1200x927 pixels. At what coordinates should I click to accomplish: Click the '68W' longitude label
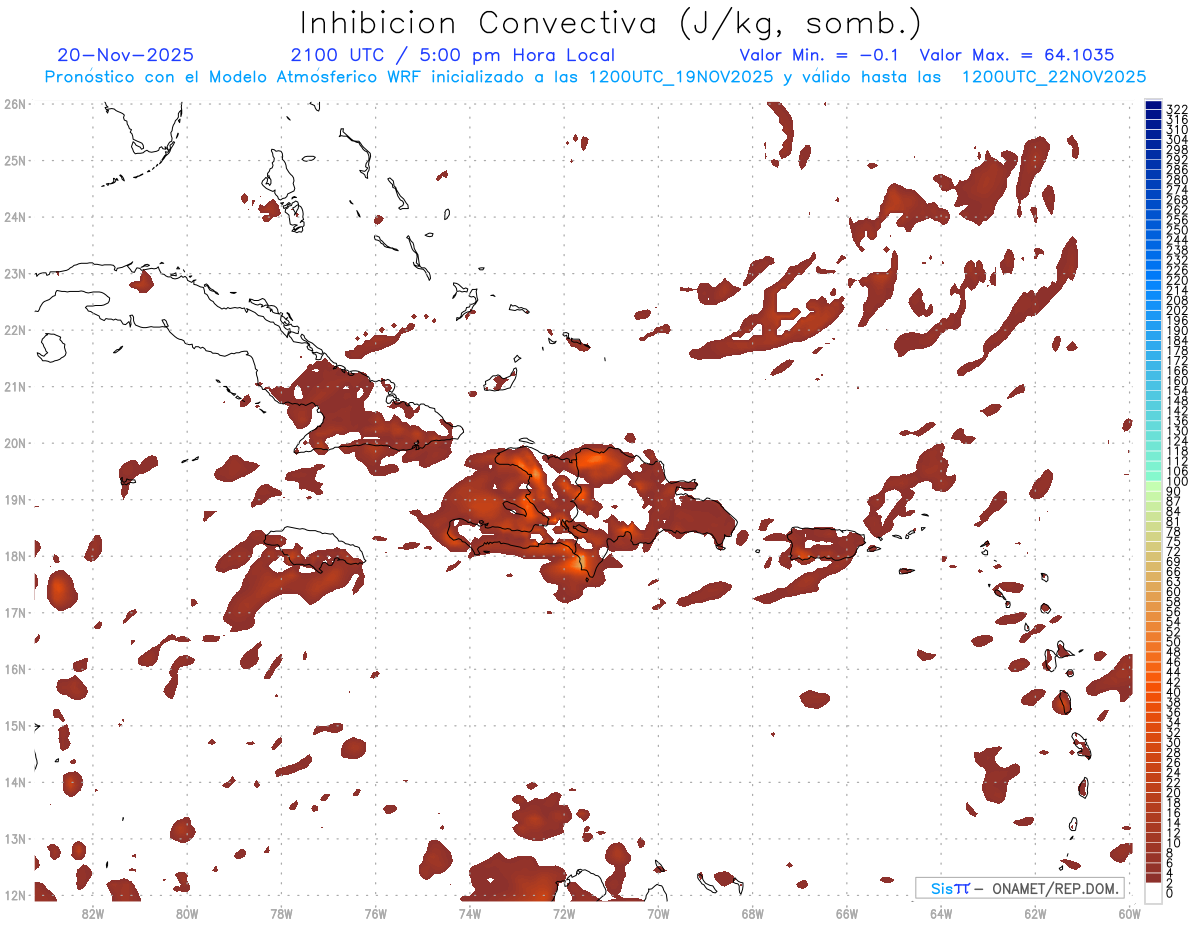point(752,912)
